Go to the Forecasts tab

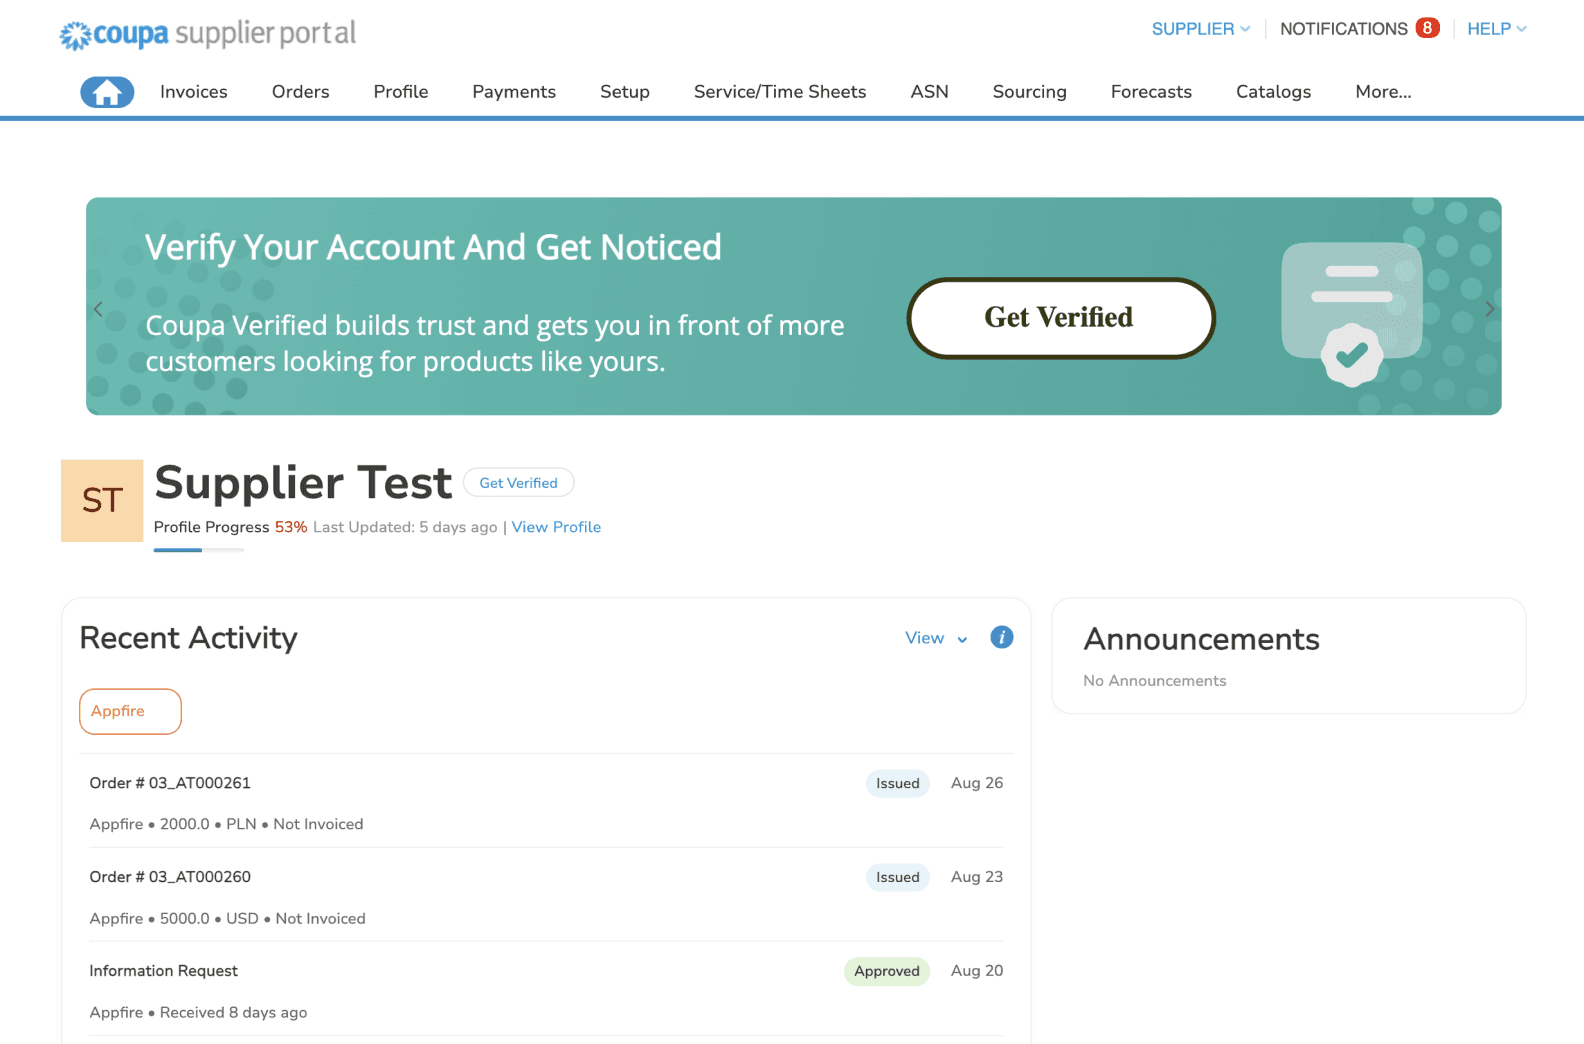1151,92
